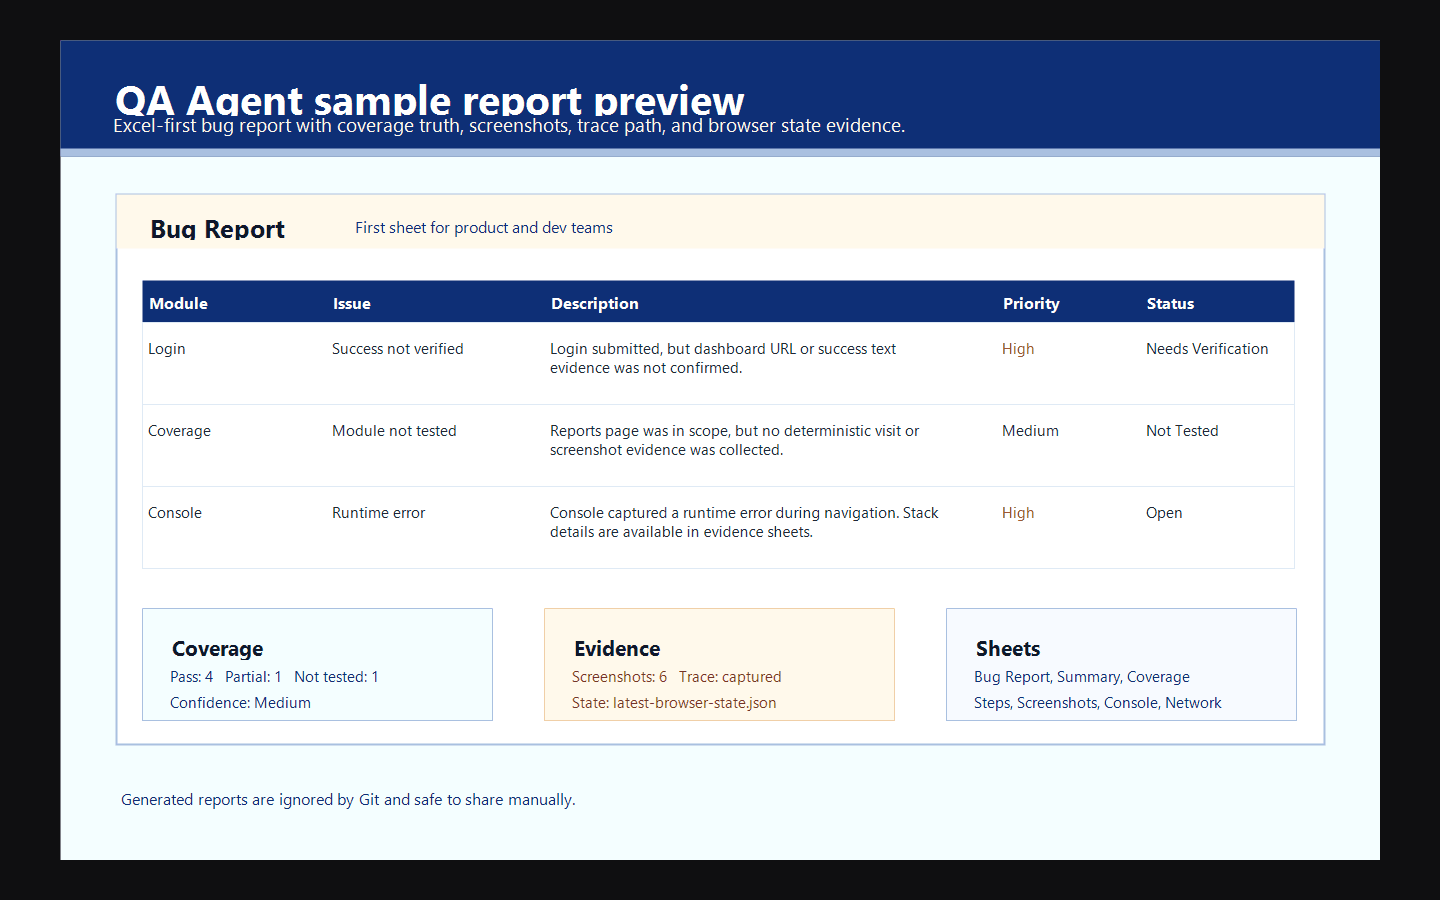Click 'Screenshots: 6' in the Evidence card
Screen dimensions: 1440x900
click(619, 677)
